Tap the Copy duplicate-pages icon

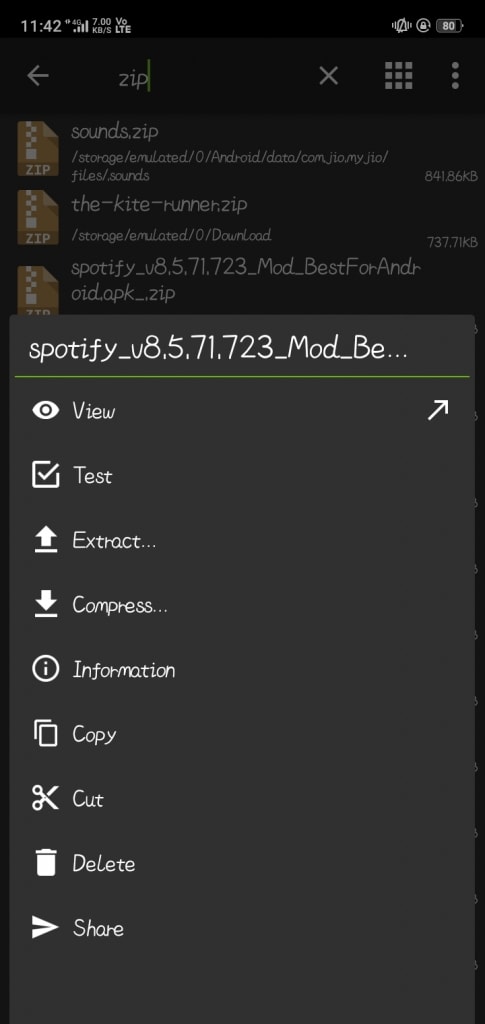[x=45, y=734]
